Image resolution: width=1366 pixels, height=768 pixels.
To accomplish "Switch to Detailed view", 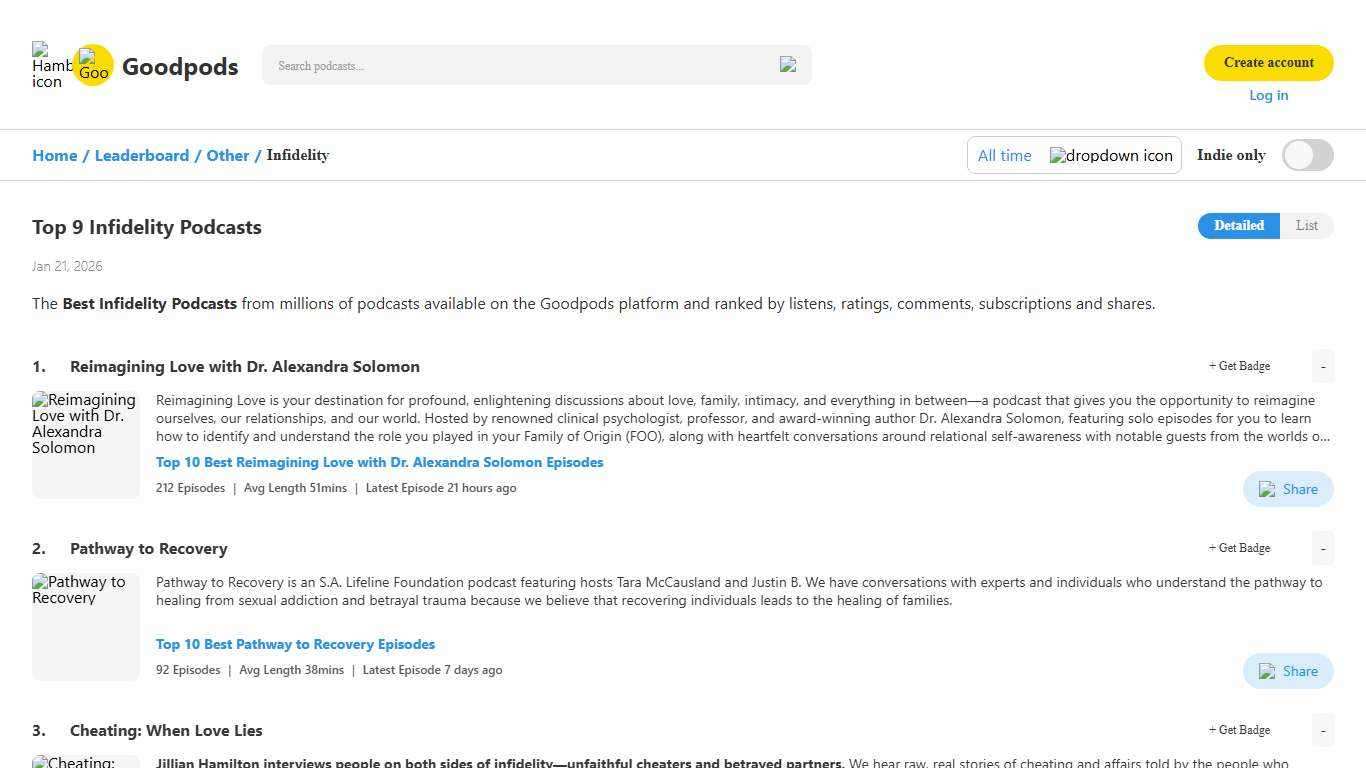I will (1238, 226).
